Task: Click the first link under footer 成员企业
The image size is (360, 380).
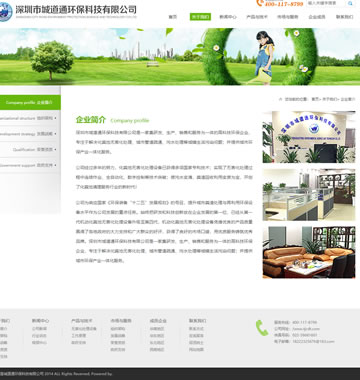Action: coord(157,329)
